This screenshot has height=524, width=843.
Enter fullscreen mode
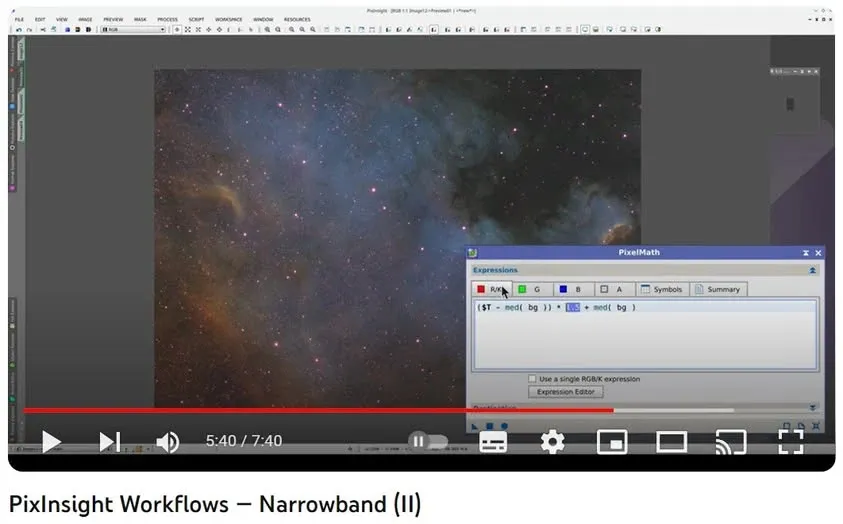[790, 442]
